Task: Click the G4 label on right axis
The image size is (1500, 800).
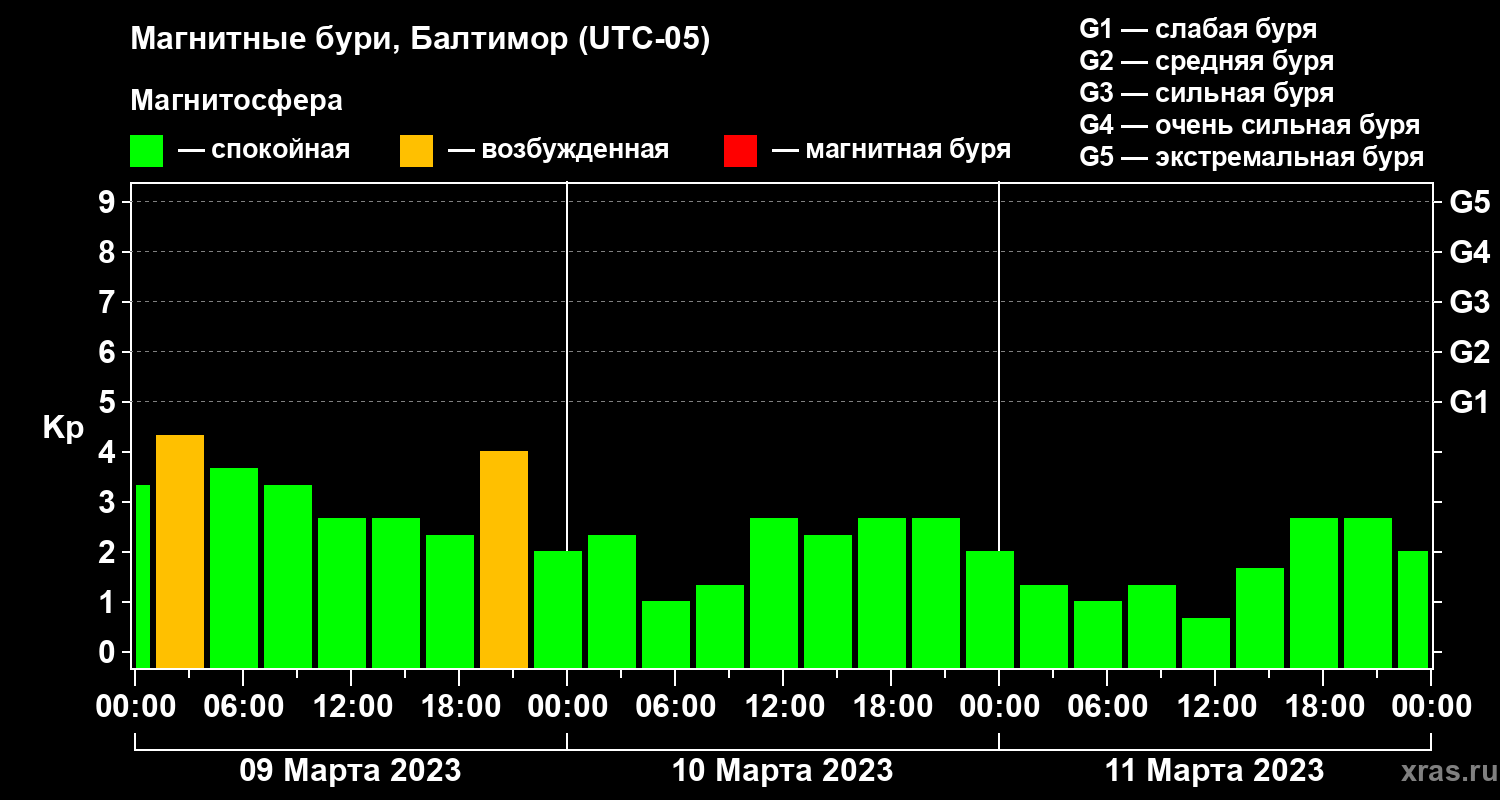Action: (x=1470, y=252)
